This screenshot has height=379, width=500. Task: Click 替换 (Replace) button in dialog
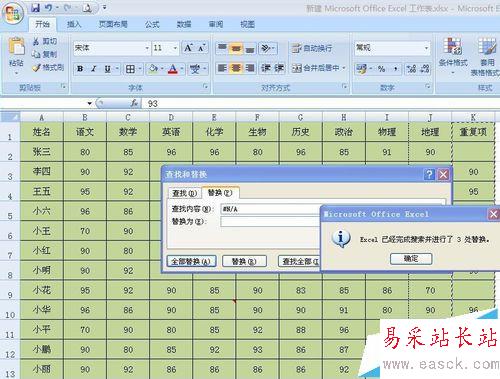click(244, 261)
